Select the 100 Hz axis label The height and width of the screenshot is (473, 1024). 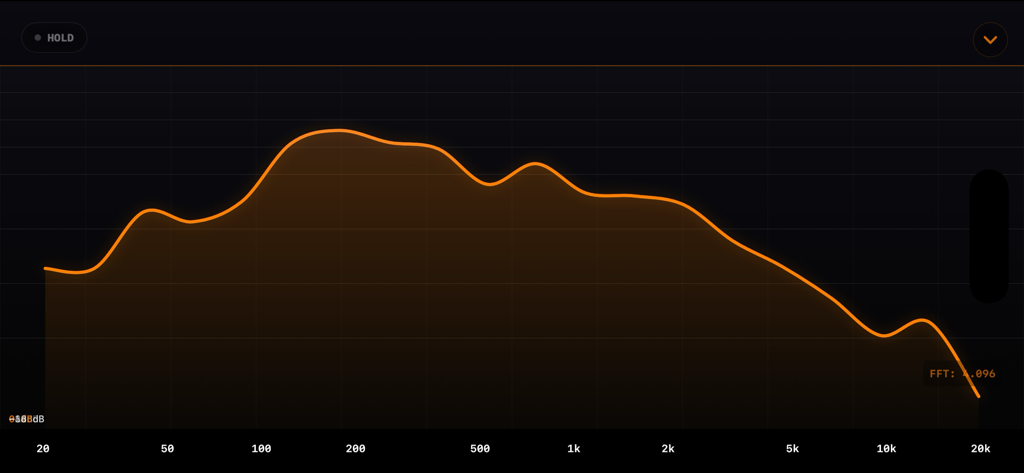click(x=261, y=449)
